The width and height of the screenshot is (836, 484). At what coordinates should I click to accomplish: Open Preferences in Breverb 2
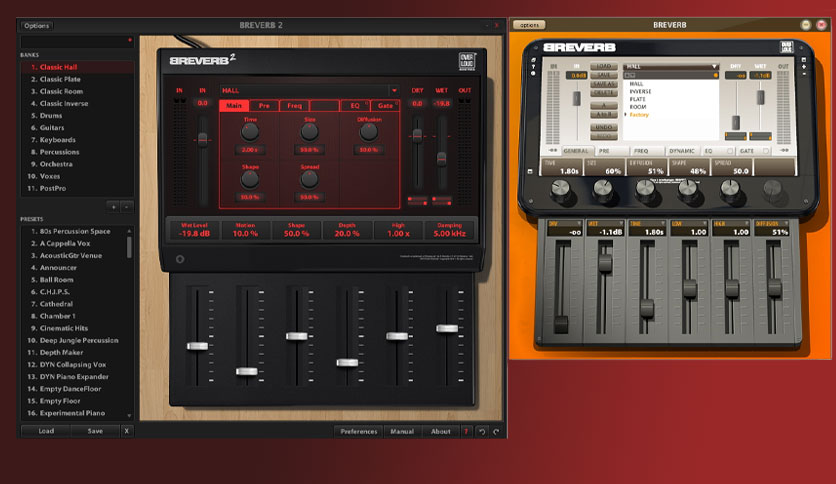tap(359, 431)
